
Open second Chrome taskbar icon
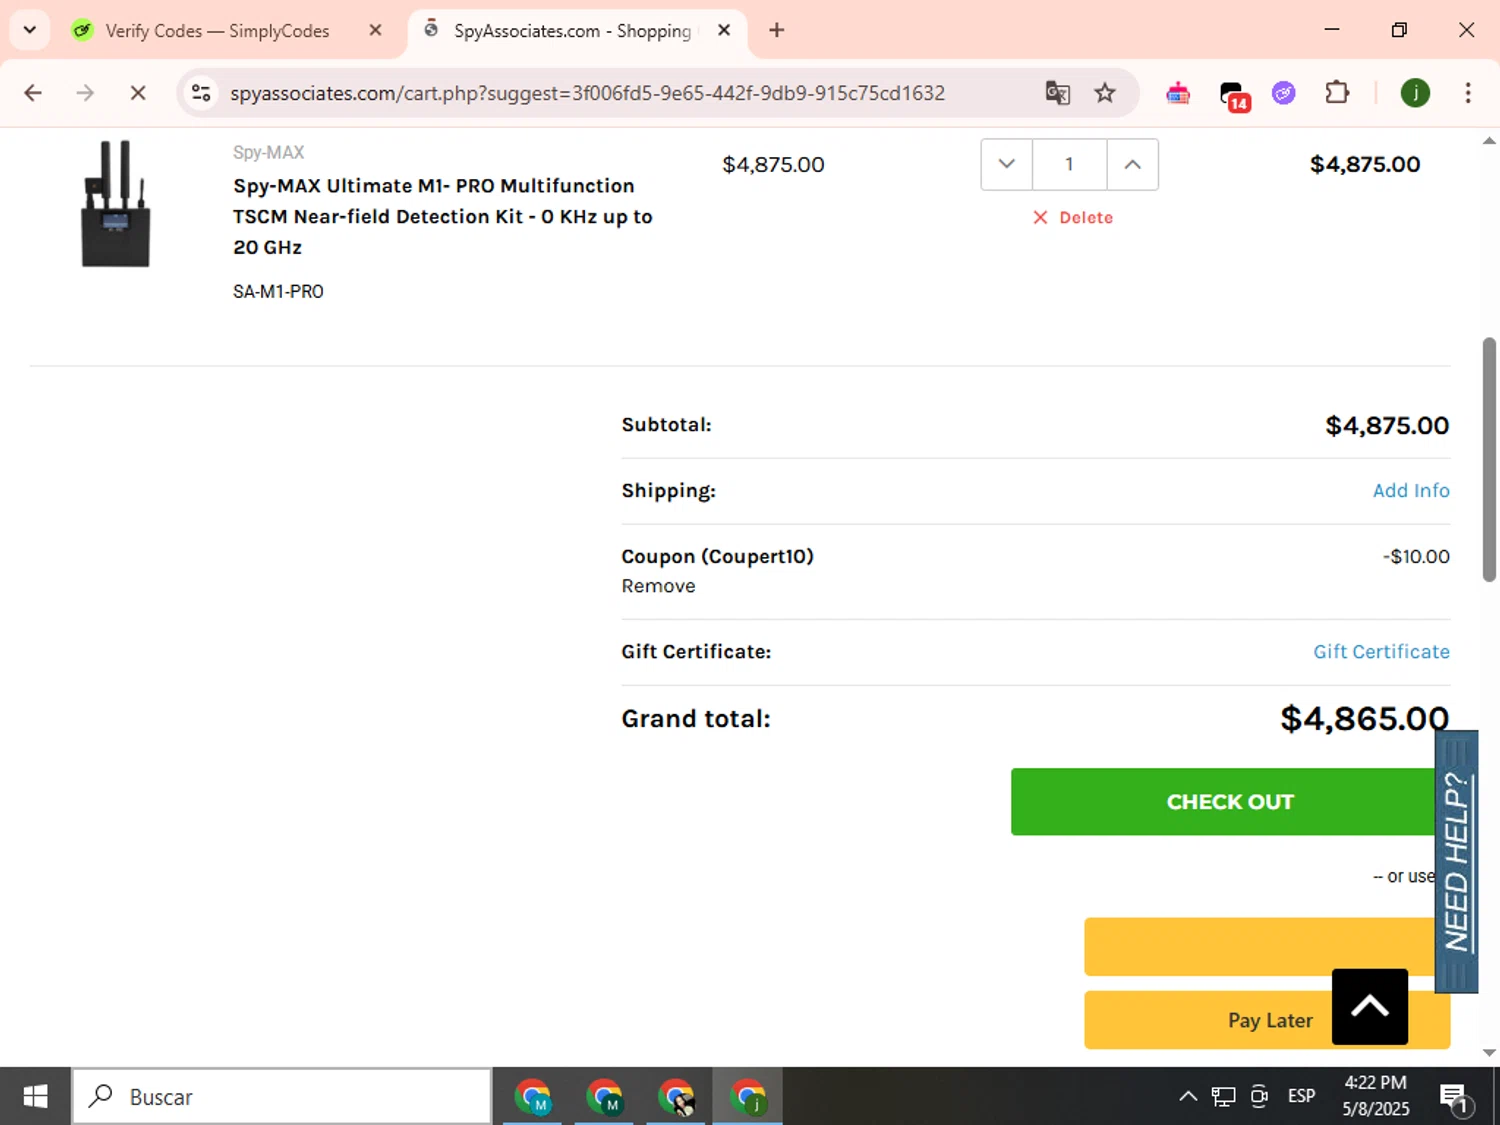point(605,1097)
